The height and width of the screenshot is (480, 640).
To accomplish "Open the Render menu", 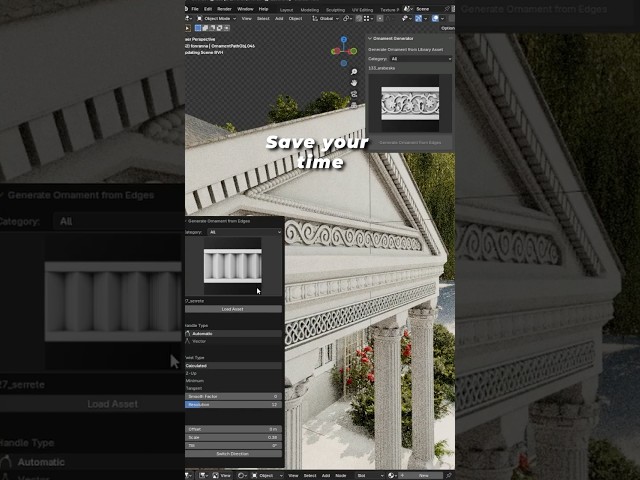I will tap(224, 9).
